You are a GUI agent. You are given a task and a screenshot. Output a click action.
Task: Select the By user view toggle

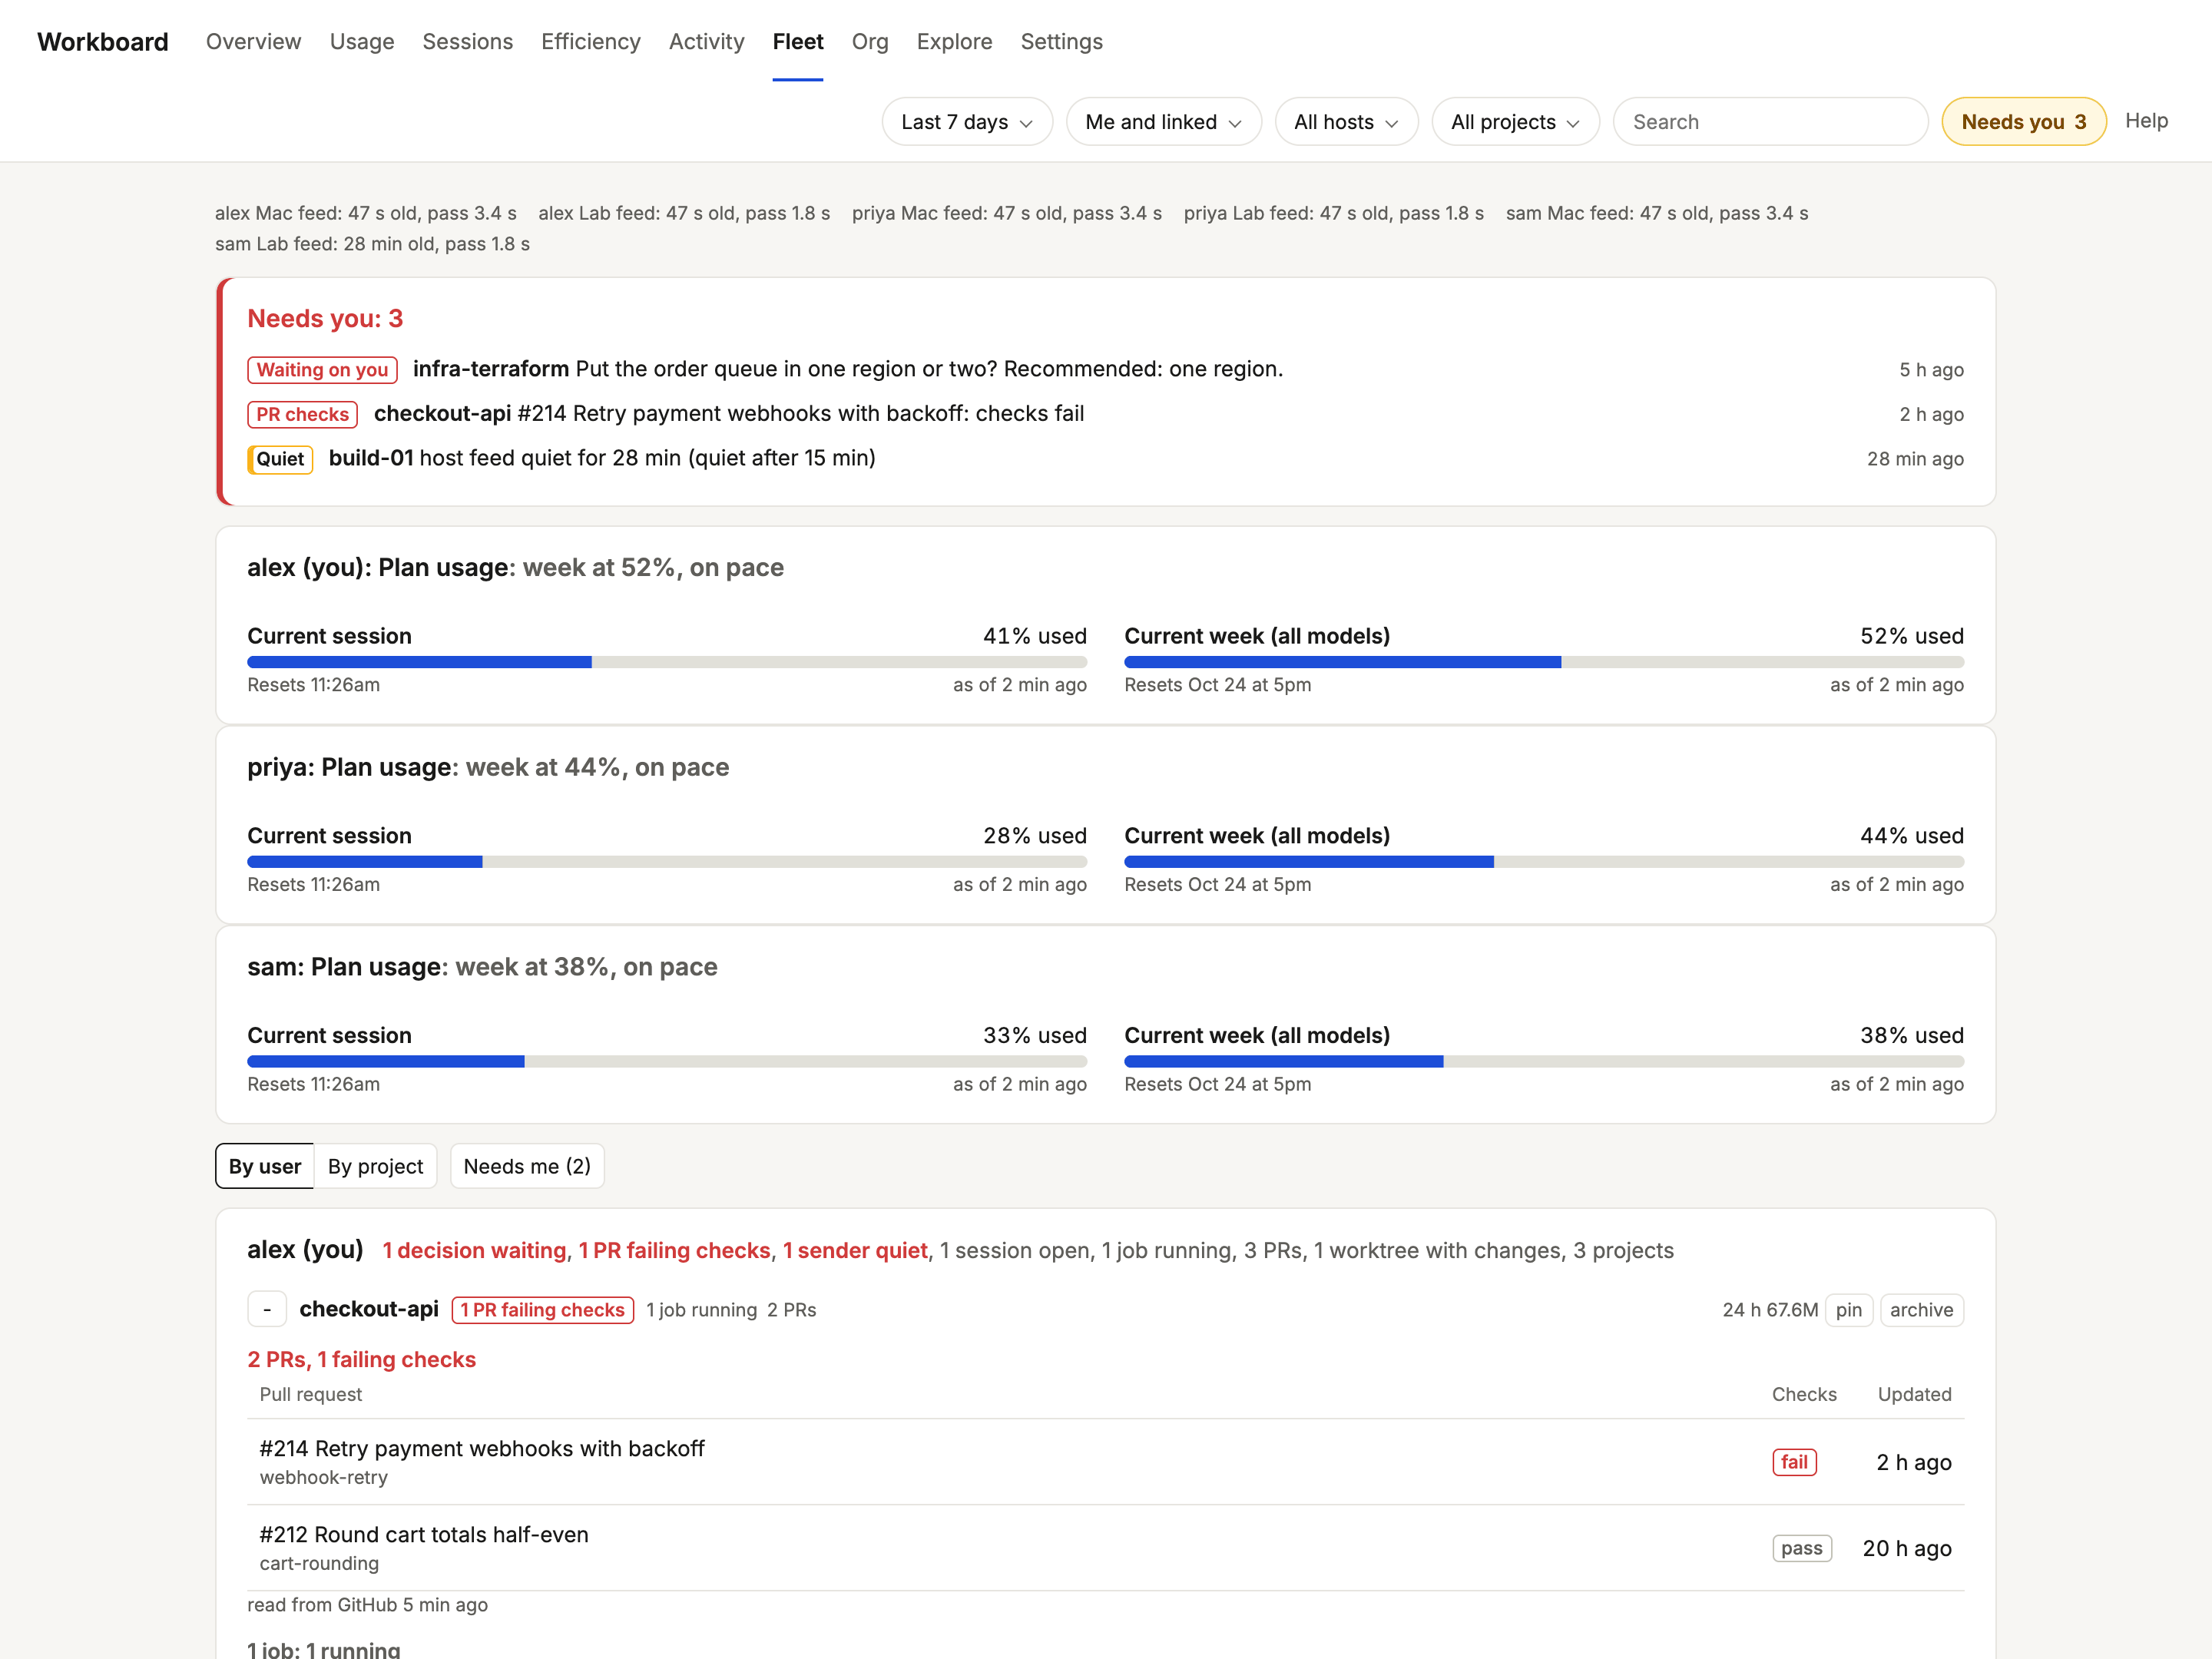coord(265,1166)
